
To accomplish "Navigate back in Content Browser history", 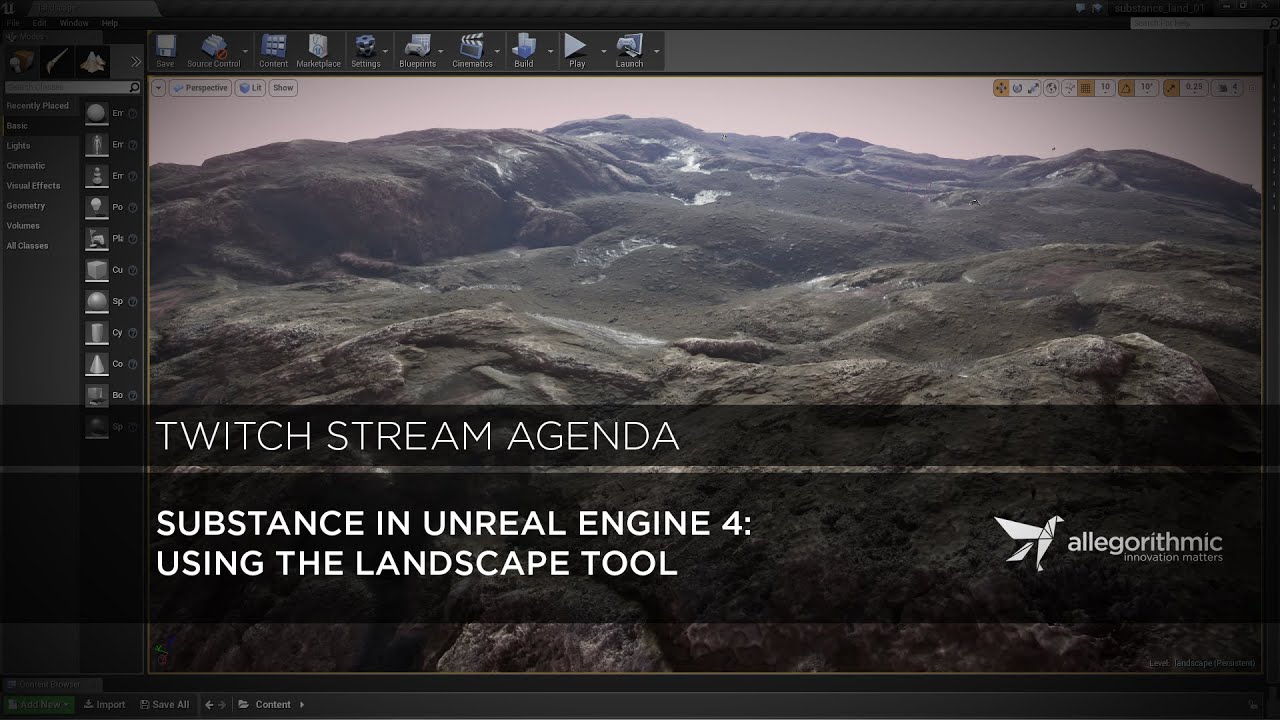I will tap(209, 705).
